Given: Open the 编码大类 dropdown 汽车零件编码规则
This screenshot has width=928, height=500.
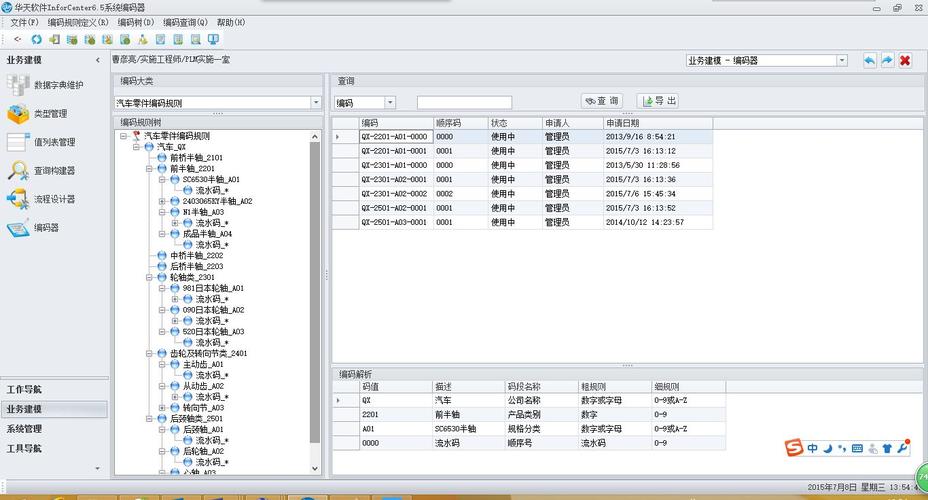Looking at the screenshot, I should pos(316,103).
